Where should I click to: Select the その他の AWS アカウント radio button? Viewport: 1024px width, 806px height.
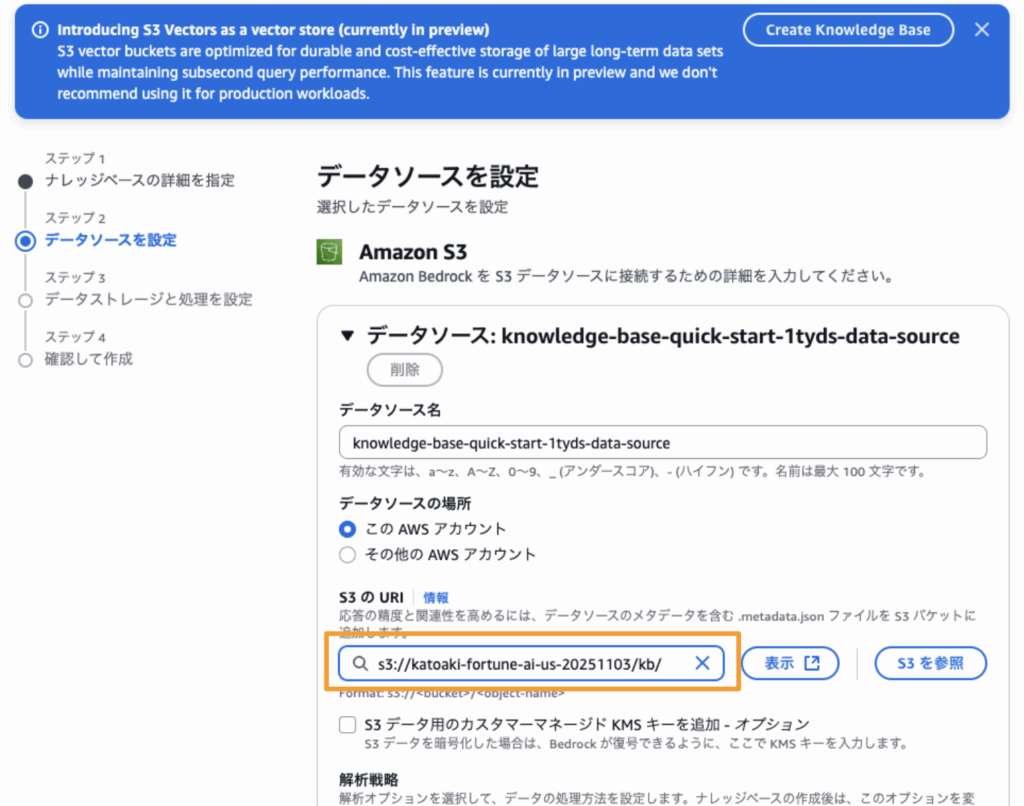[348, 554]
